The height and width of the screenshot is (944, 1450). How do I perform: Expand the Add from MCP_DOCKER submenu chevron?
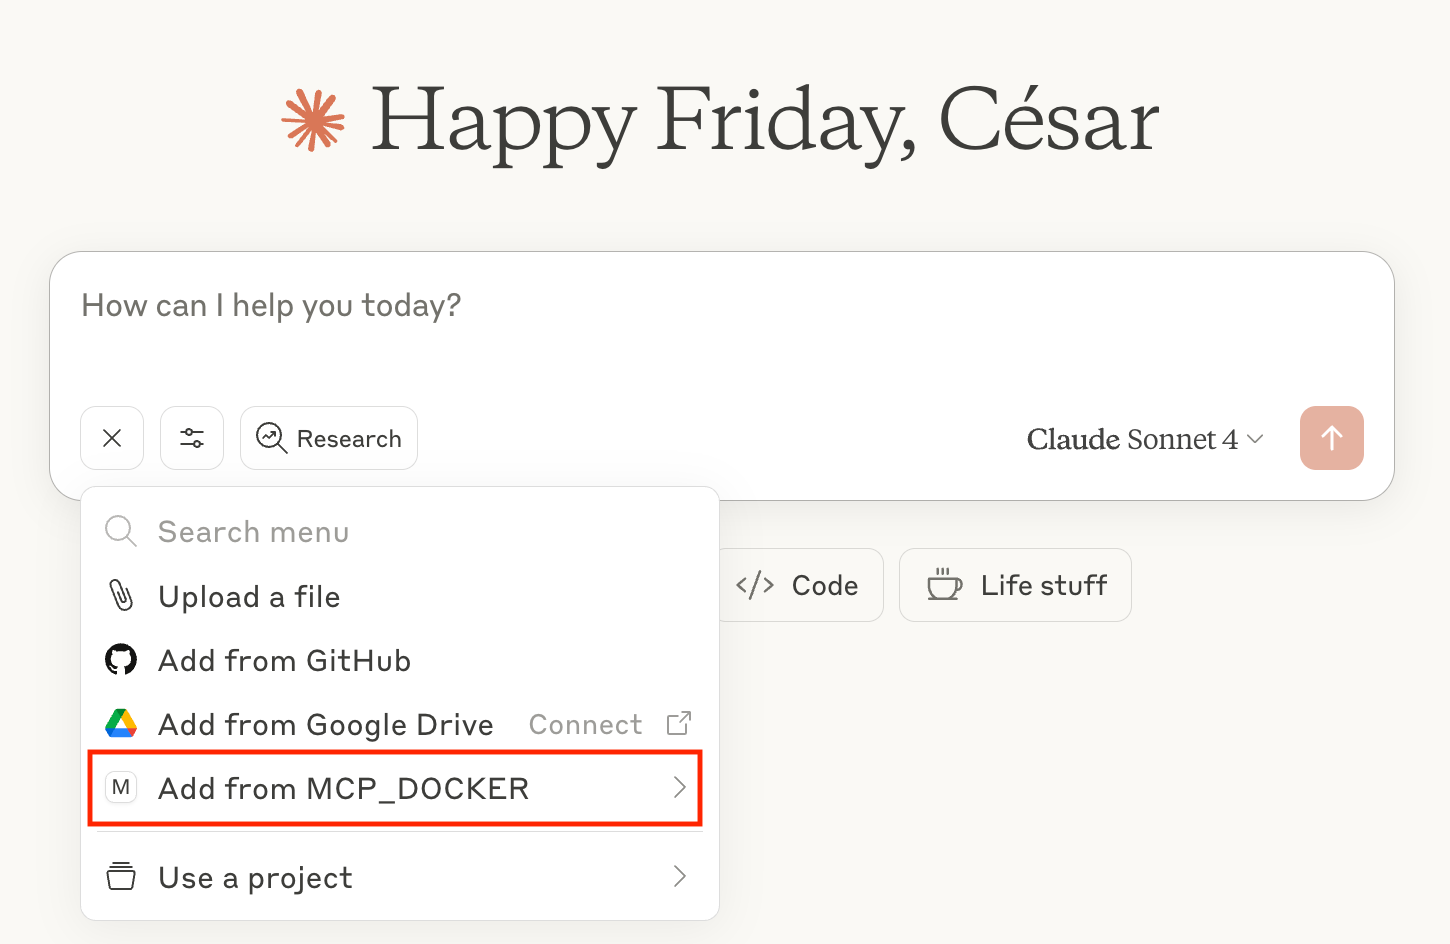click(680, 788)
